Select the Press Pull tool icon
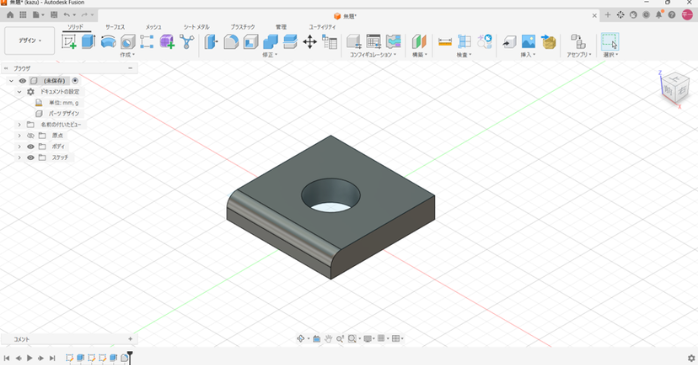The image size is (698, 365). (211, 42)
